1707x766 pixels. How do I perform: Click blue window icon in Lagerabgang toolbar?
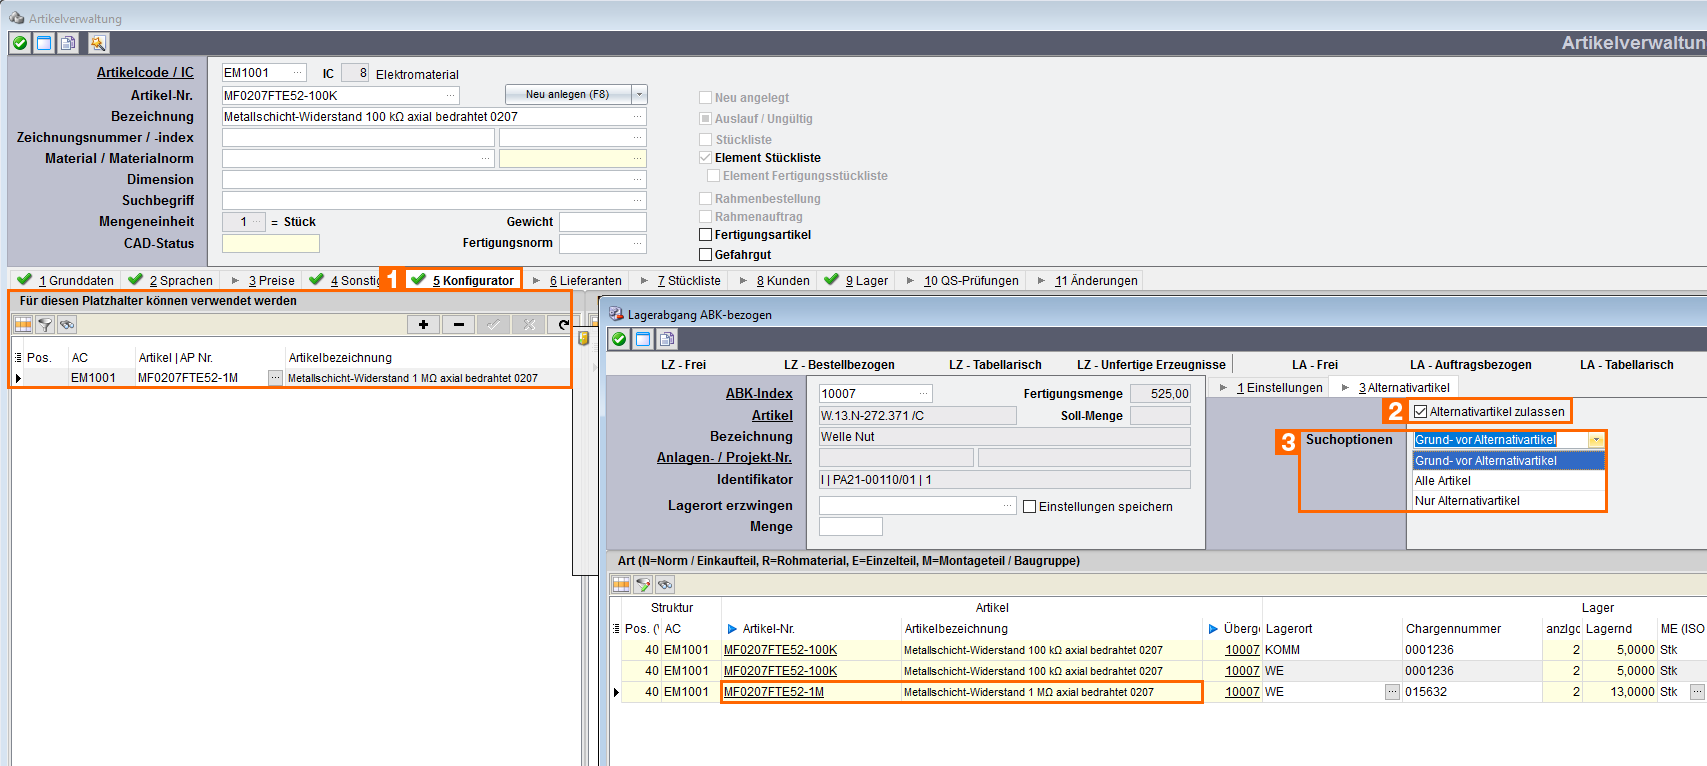(643, 339)
